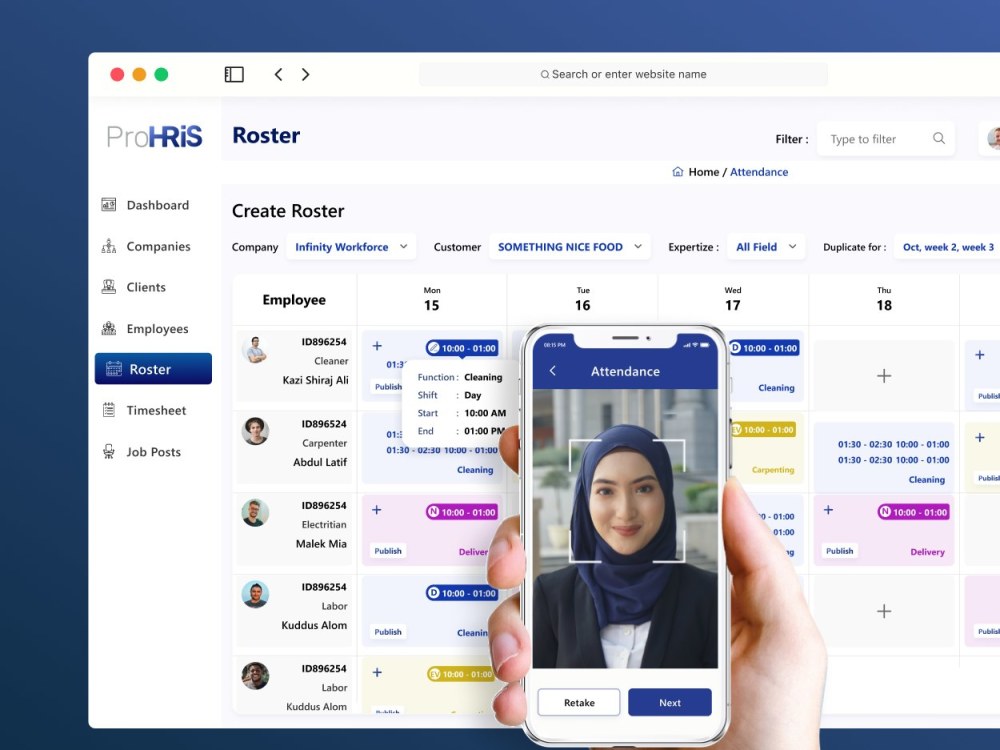The width and height of the screenshot is (1000, 750).
Task: Click the Carpenting label on Wednesday
Action: click(x=773, y=470)
